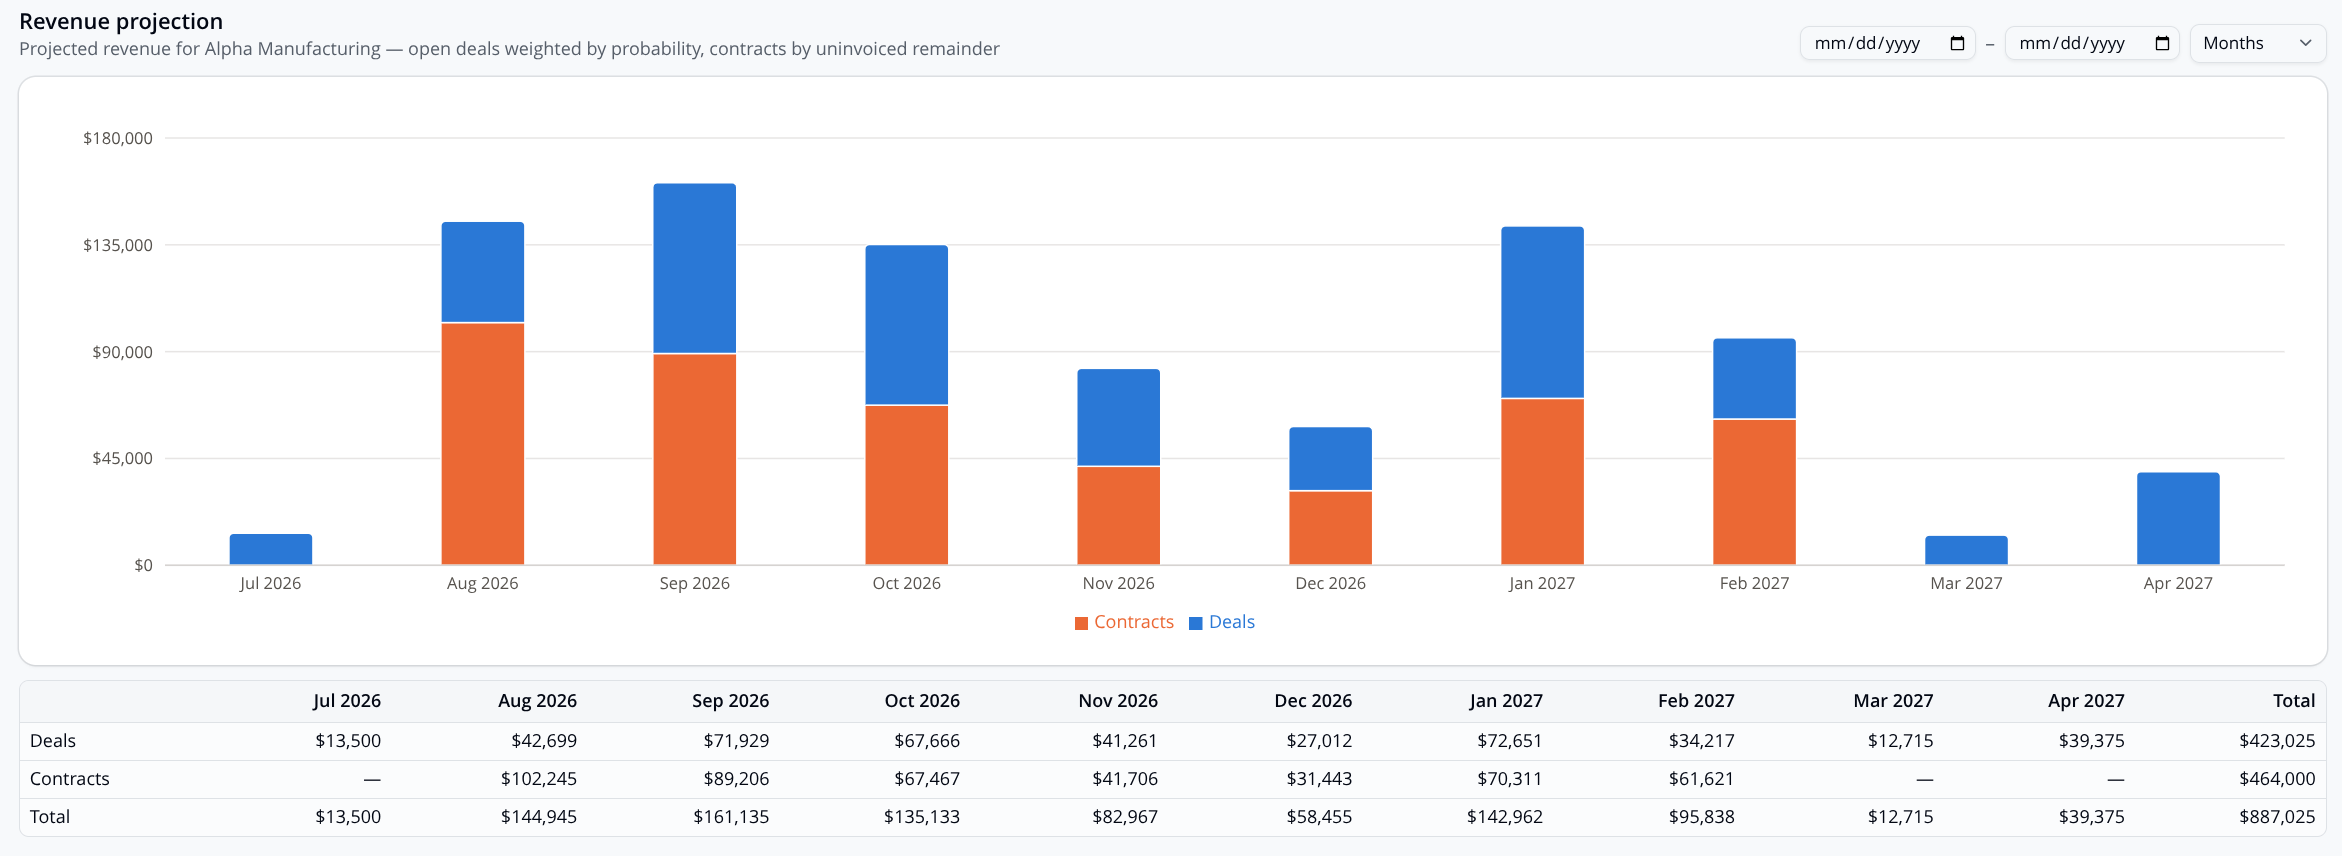Click the $31,443 Contracts cell
The image size is (2342, 856).
(1319, 779)
